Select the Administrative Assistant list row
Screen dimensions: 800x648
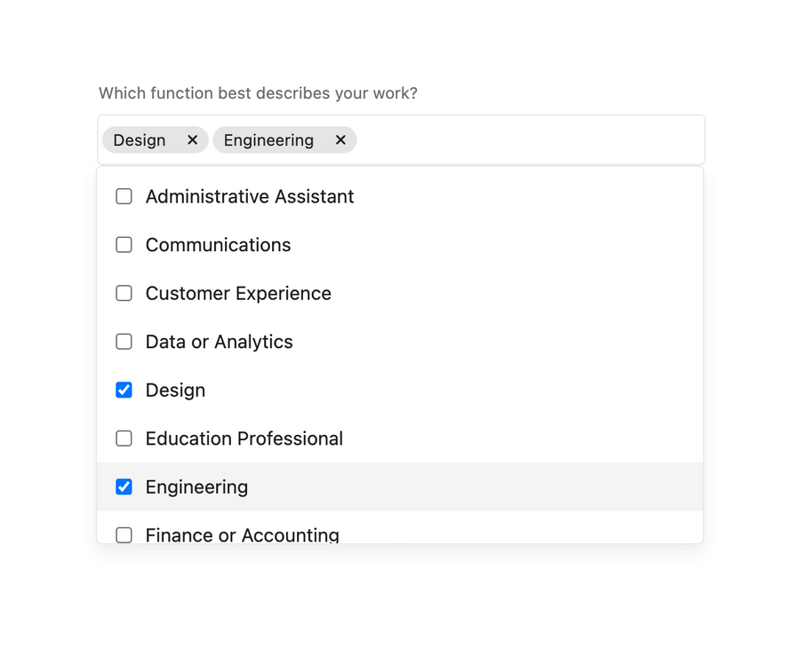pyautogui.click(x=300, y=196)
